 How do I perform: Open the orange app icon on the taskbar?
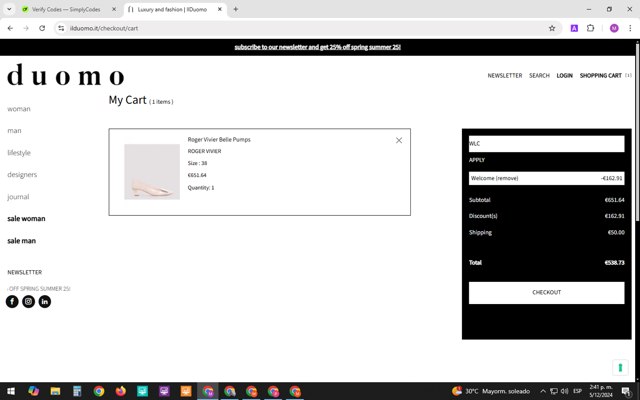click(x=186, y=391)
